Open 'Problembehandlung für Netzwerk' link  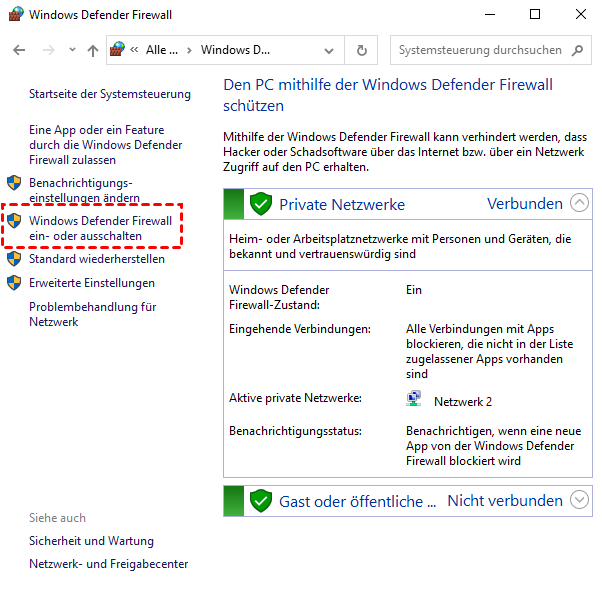point(93,315)
